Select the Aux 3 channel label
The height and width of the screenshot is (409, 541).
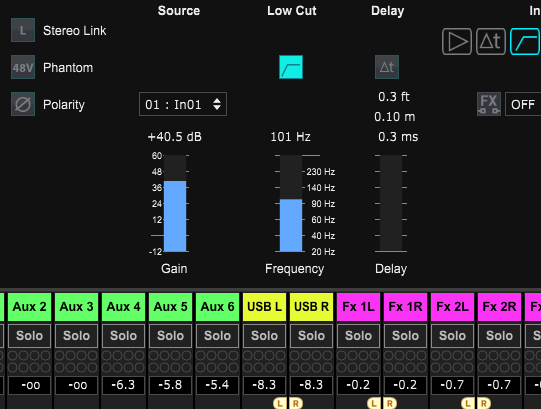(x=76, y=307)
